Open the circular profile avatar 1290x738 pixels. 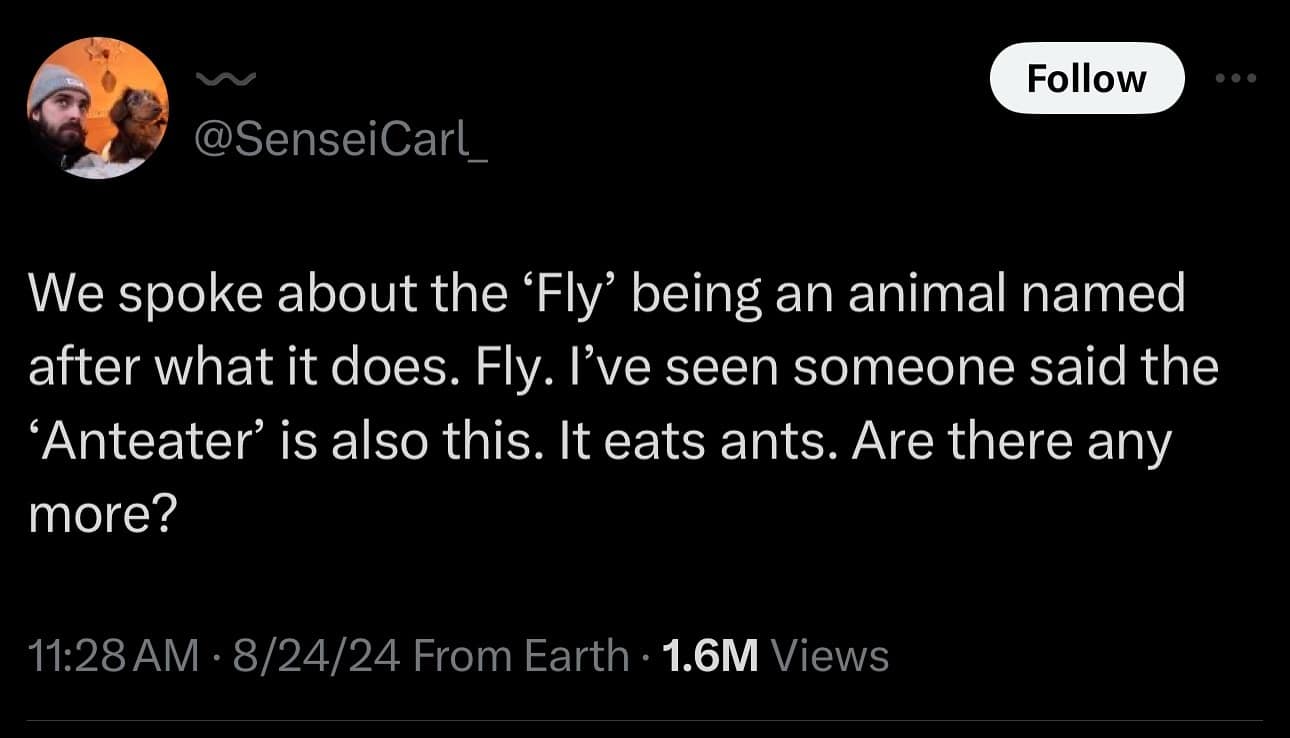(97, 108)
